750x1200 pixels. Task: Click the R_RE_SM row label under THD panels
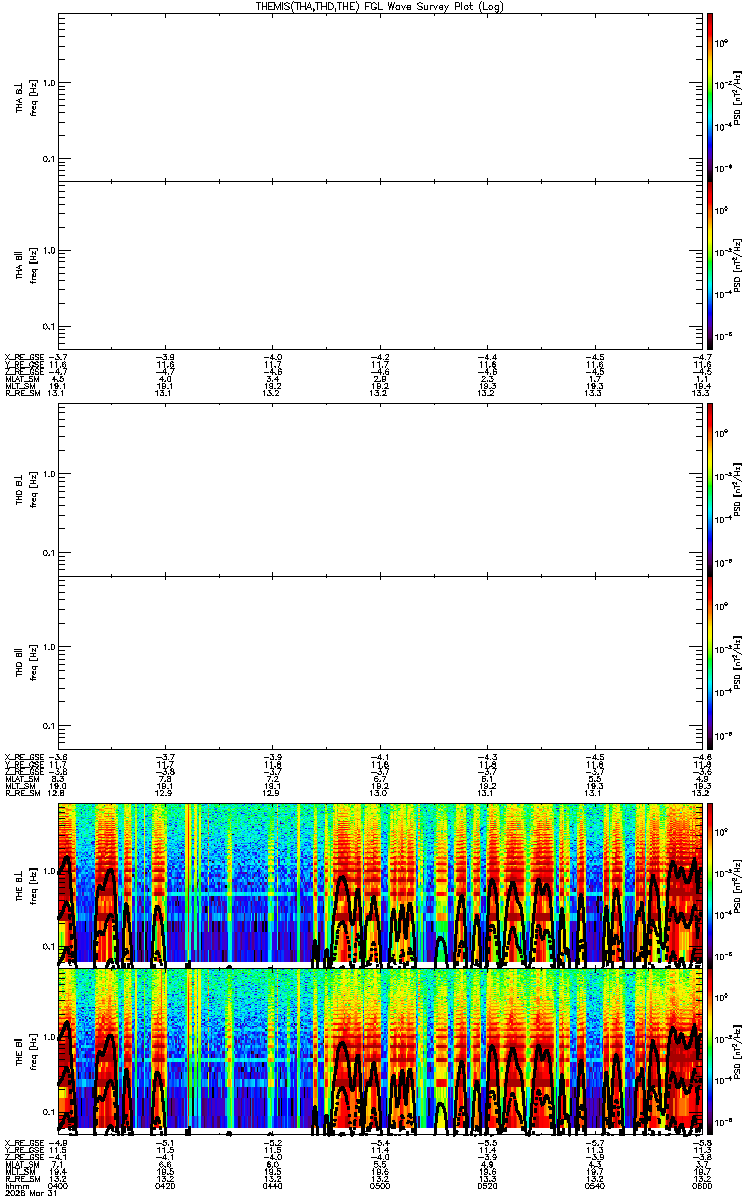(x=22, y=792)
